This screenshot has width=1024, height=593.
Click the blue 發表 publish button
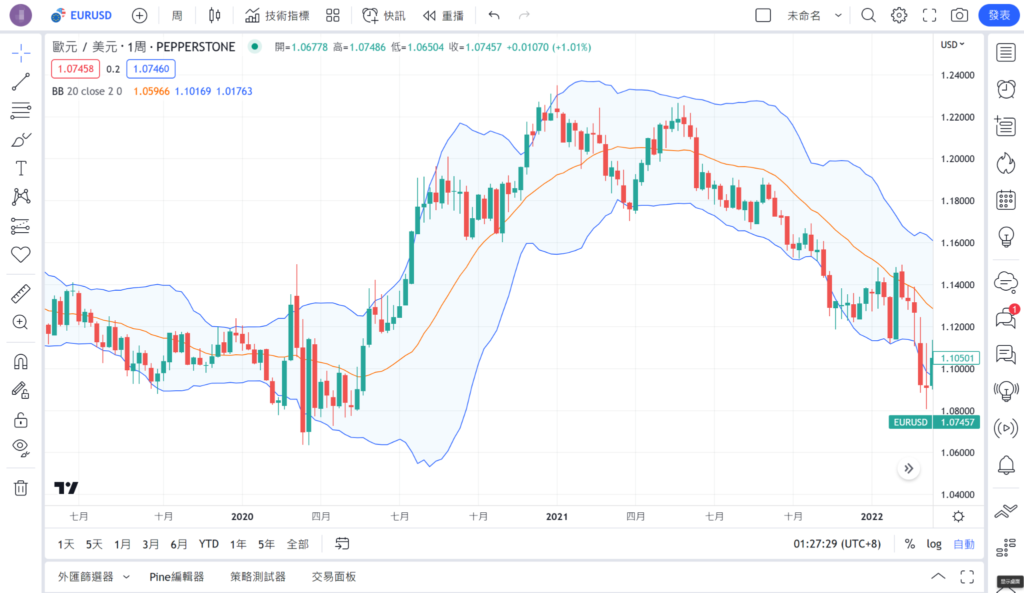(999, 15)
